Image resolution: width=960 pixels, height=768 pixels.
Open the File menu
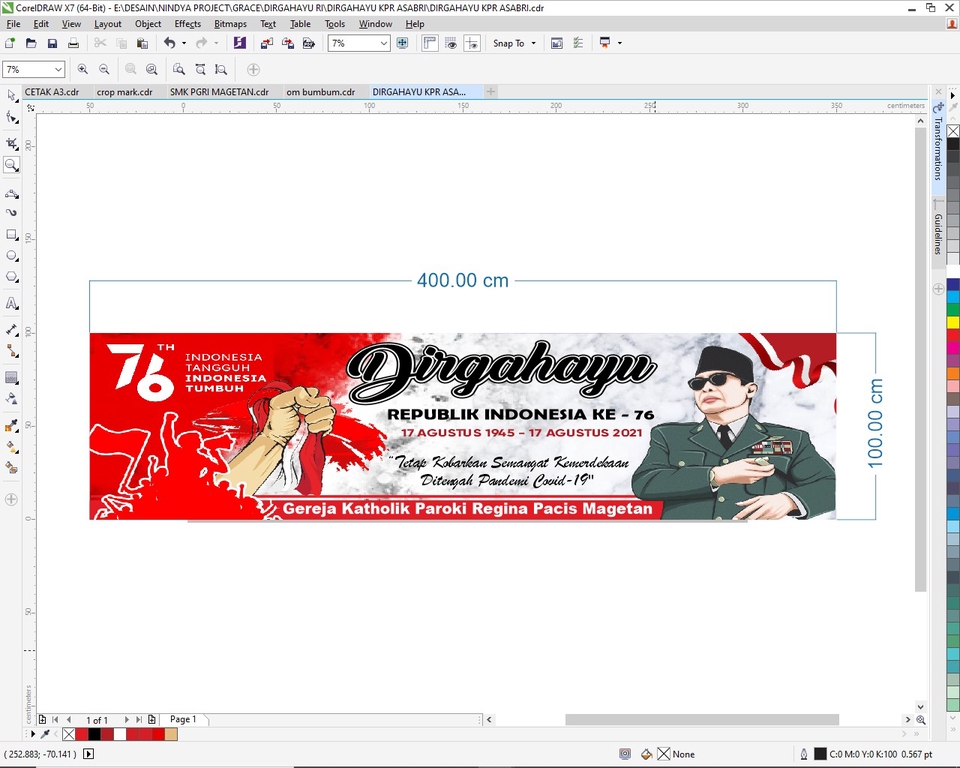[13, 24]
